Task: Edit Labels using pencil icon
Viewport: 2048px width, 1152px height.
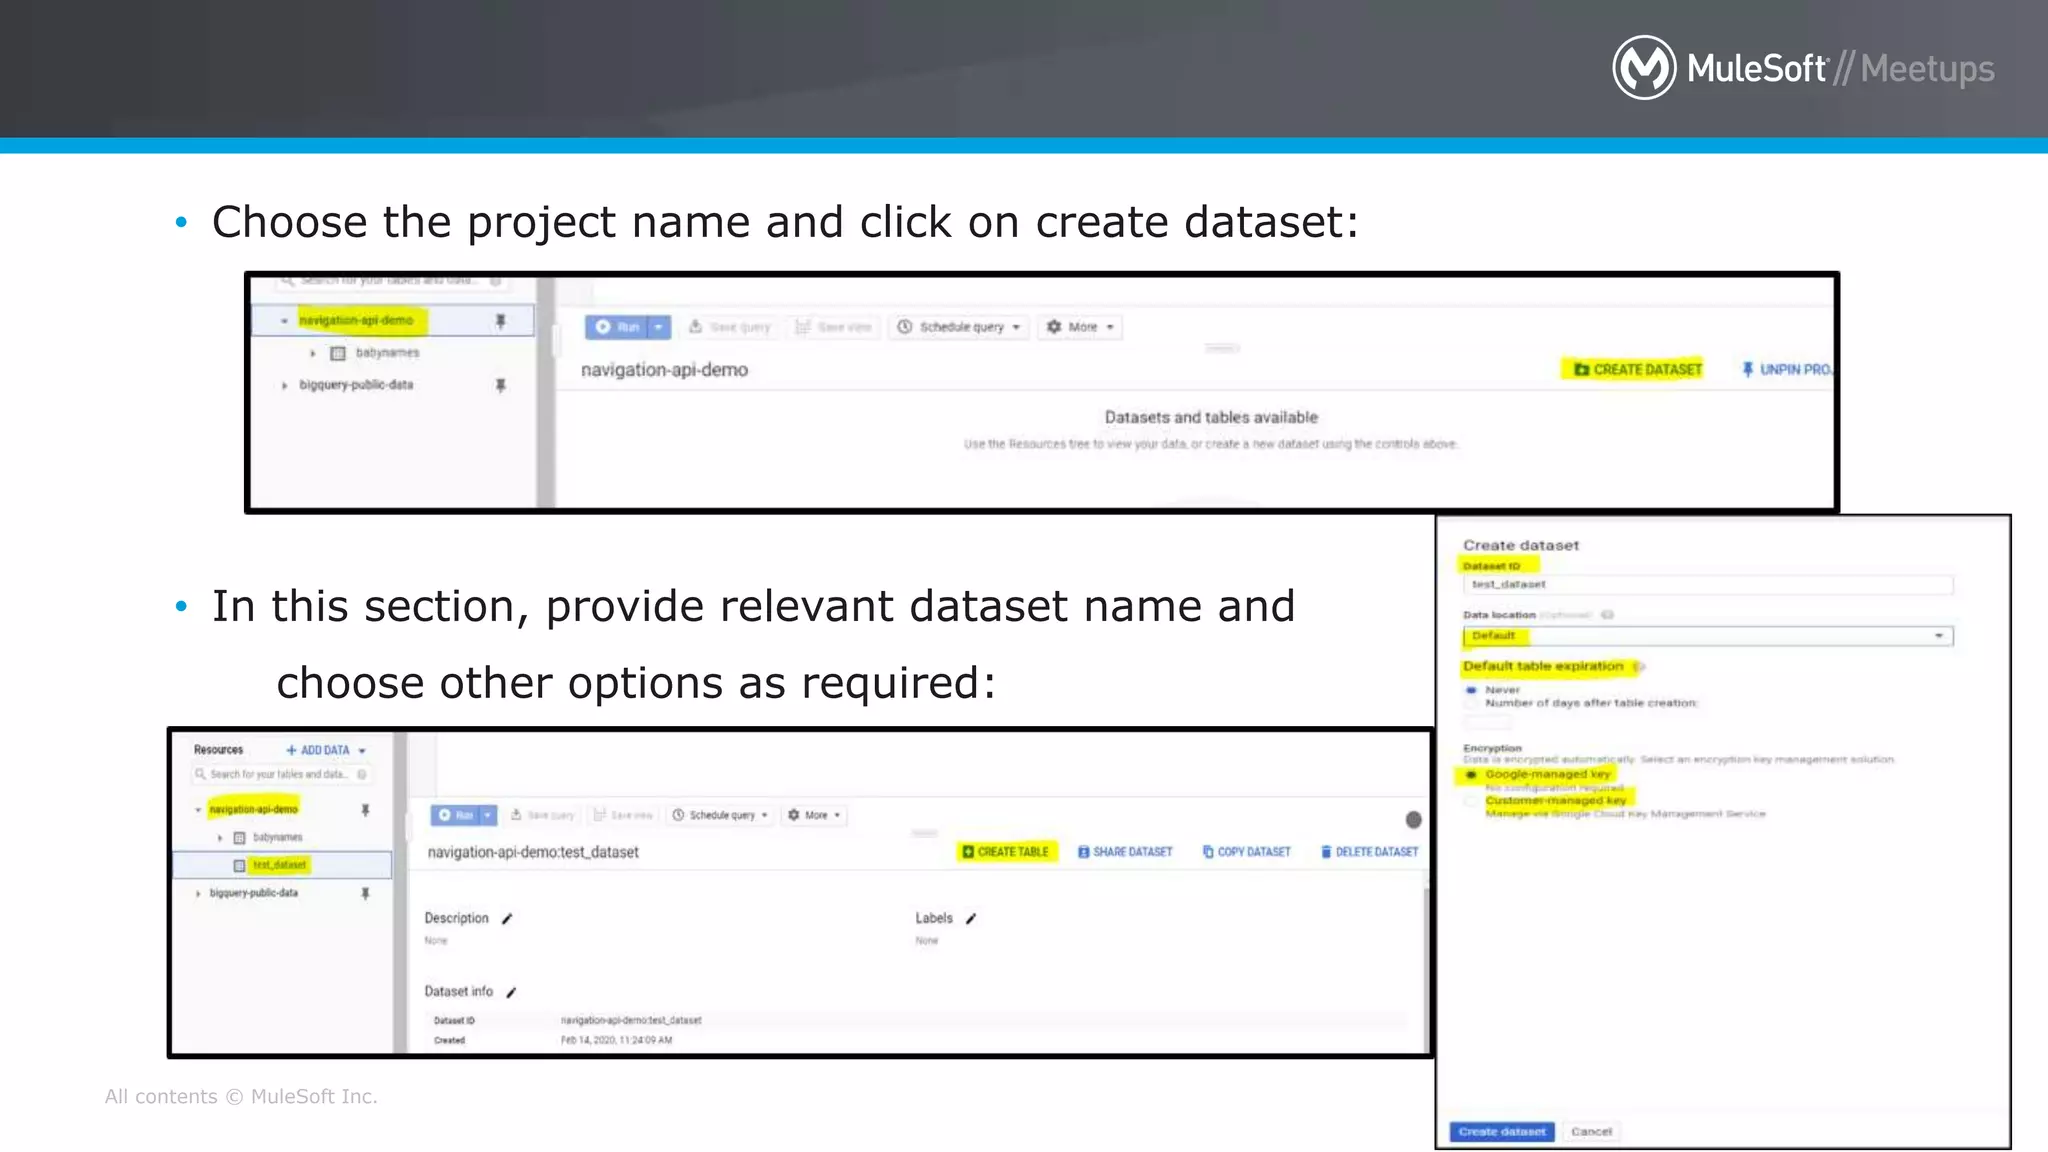Action: [971, 919]
